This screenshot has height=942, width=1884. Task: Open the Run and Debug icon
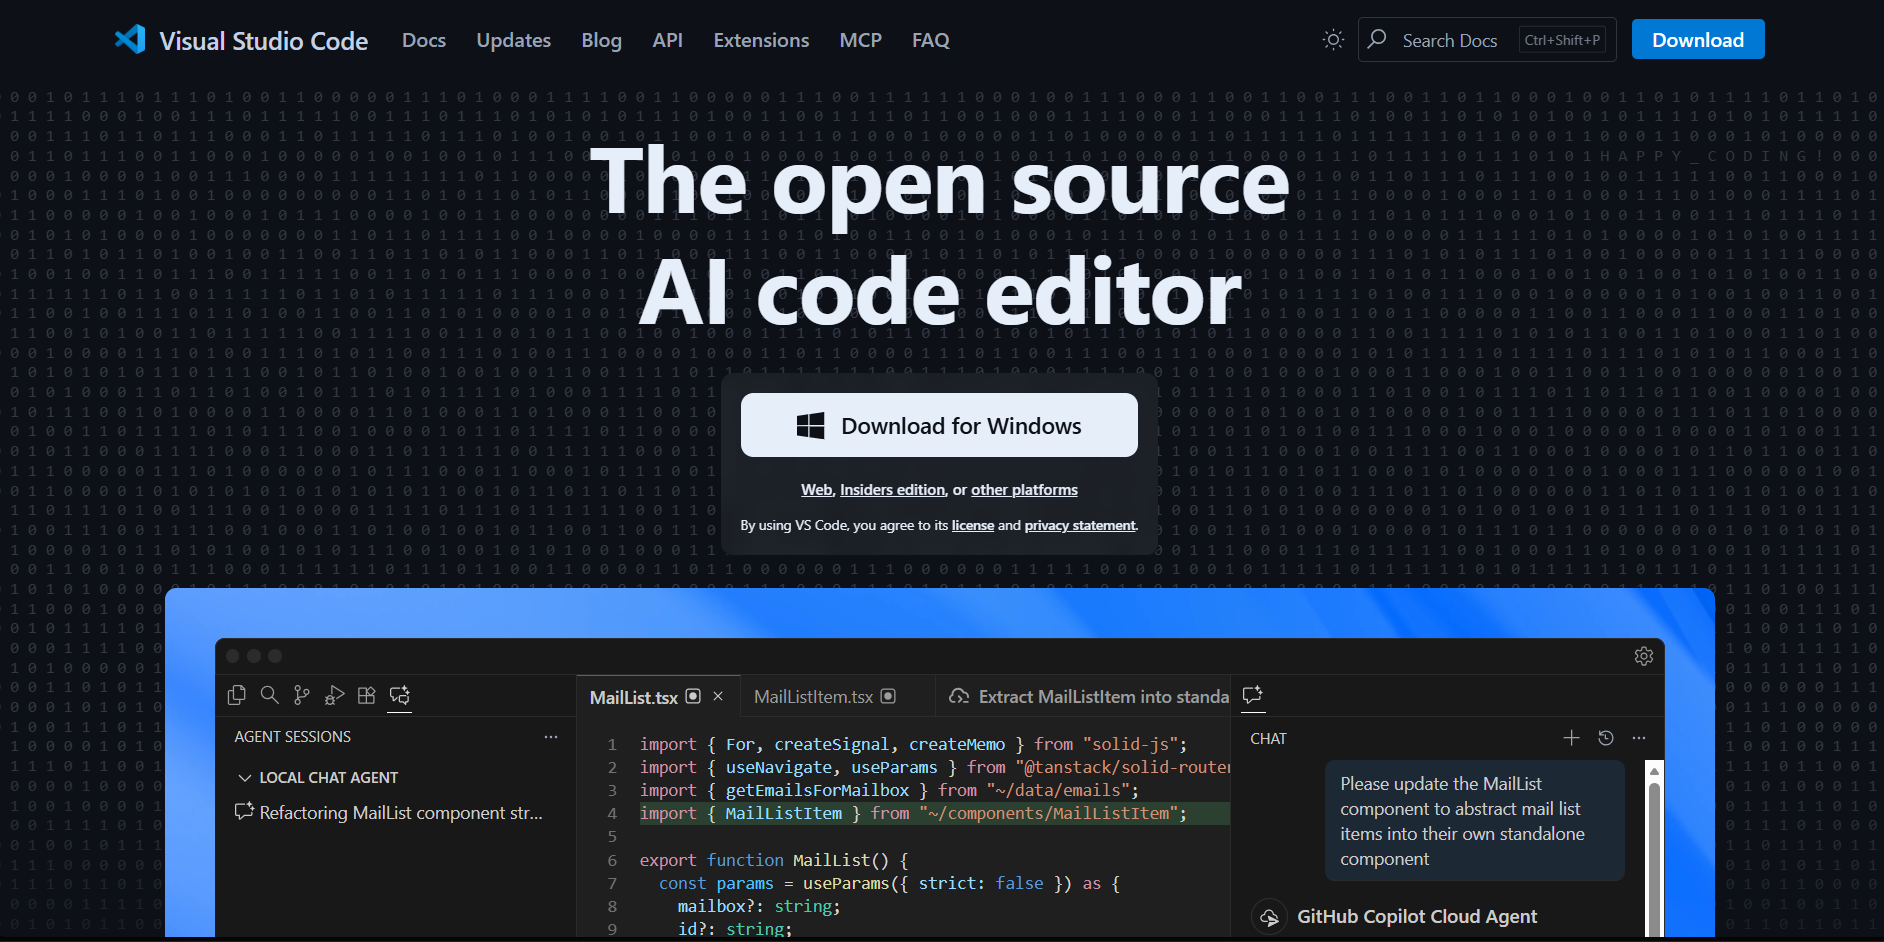coord(334,695)
